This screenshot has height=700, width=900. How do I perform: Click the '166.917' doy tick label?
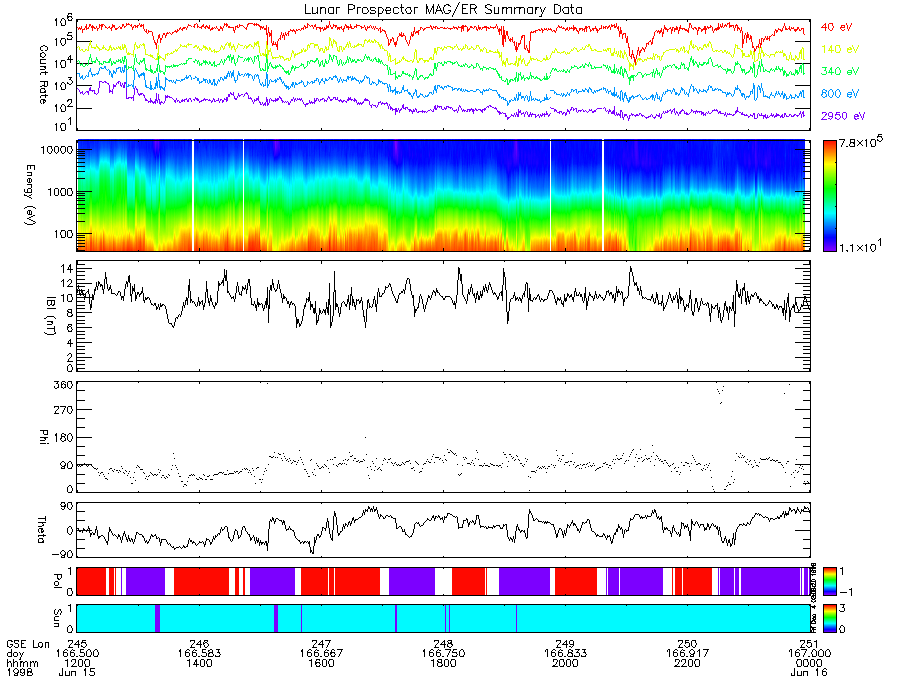click(687, 654)
